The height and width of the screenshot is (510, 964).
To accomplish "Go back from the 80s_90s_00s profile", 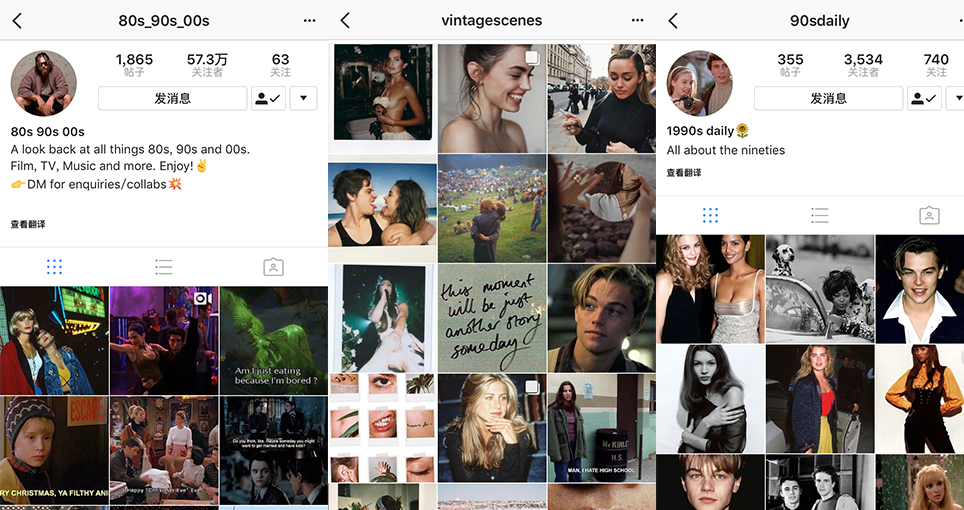I will pyautogui.click(x=17, y=21).
